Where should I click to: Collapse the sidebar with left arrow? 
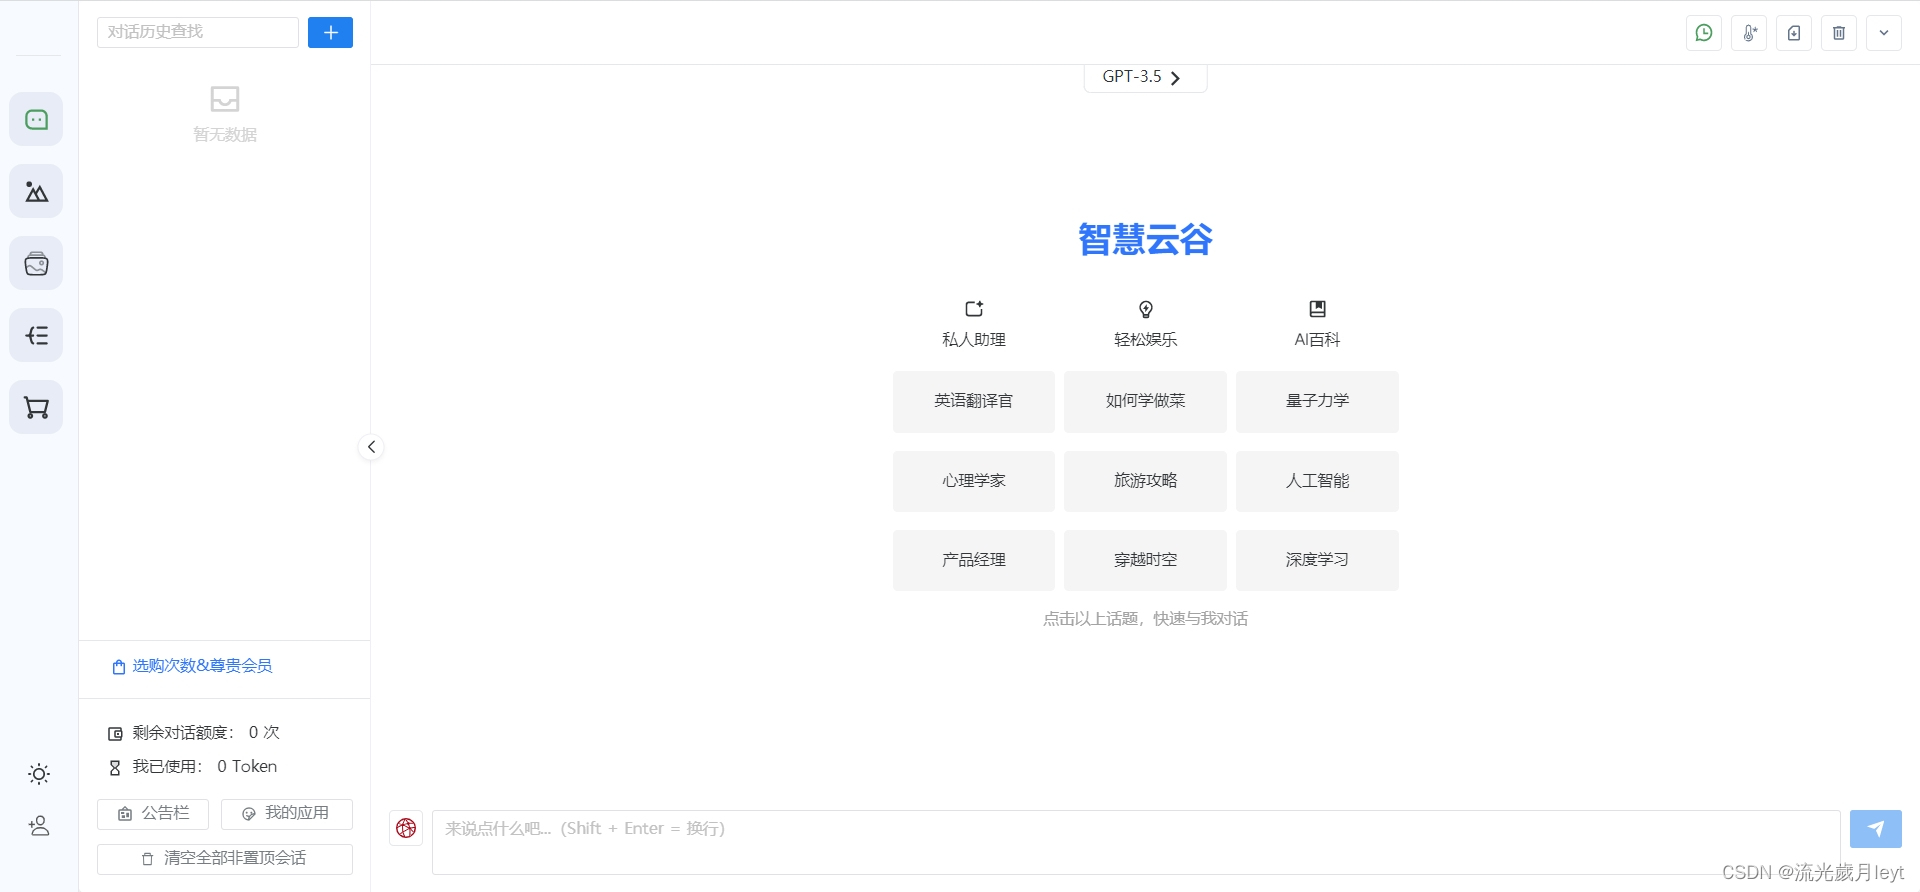[371, 447]
